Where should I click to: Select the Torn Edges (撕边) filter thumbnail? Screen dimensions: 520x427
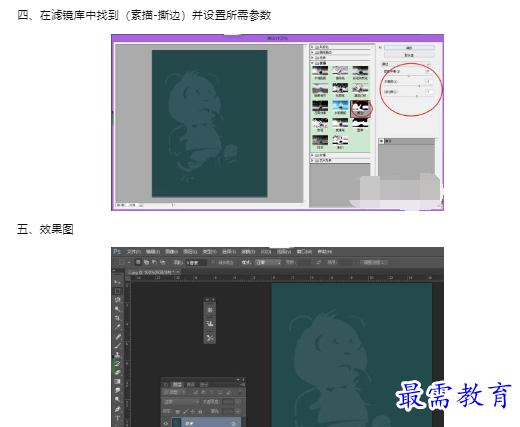pos(360,108)
